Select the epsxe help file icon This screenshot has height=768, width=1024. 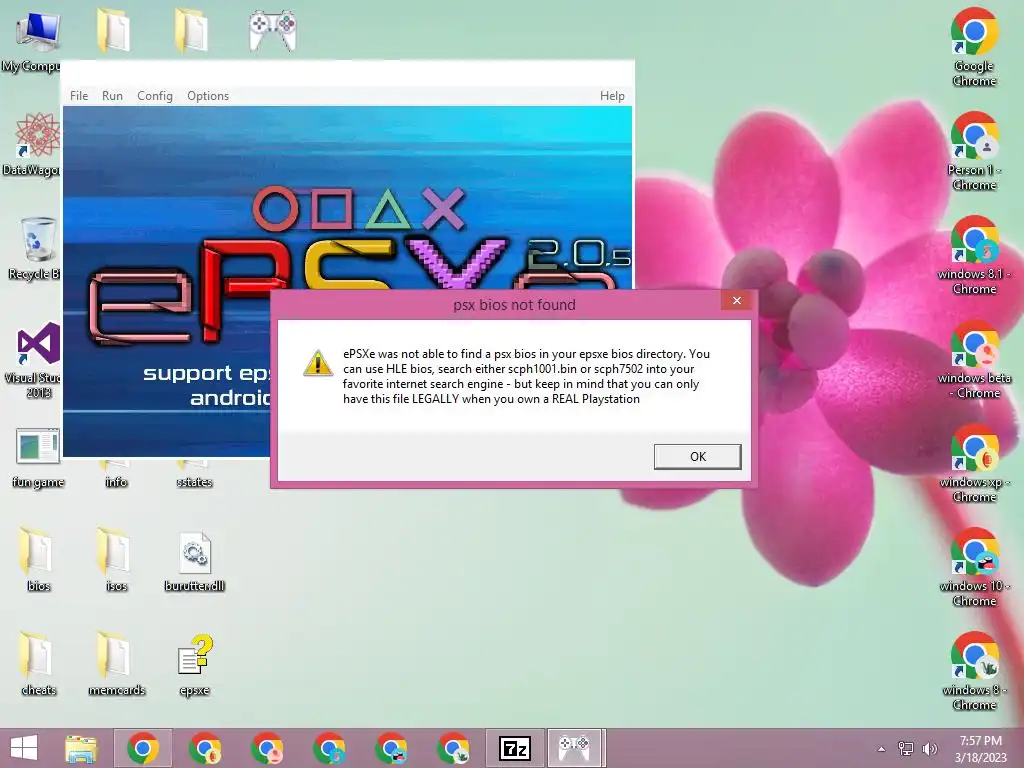195,664
